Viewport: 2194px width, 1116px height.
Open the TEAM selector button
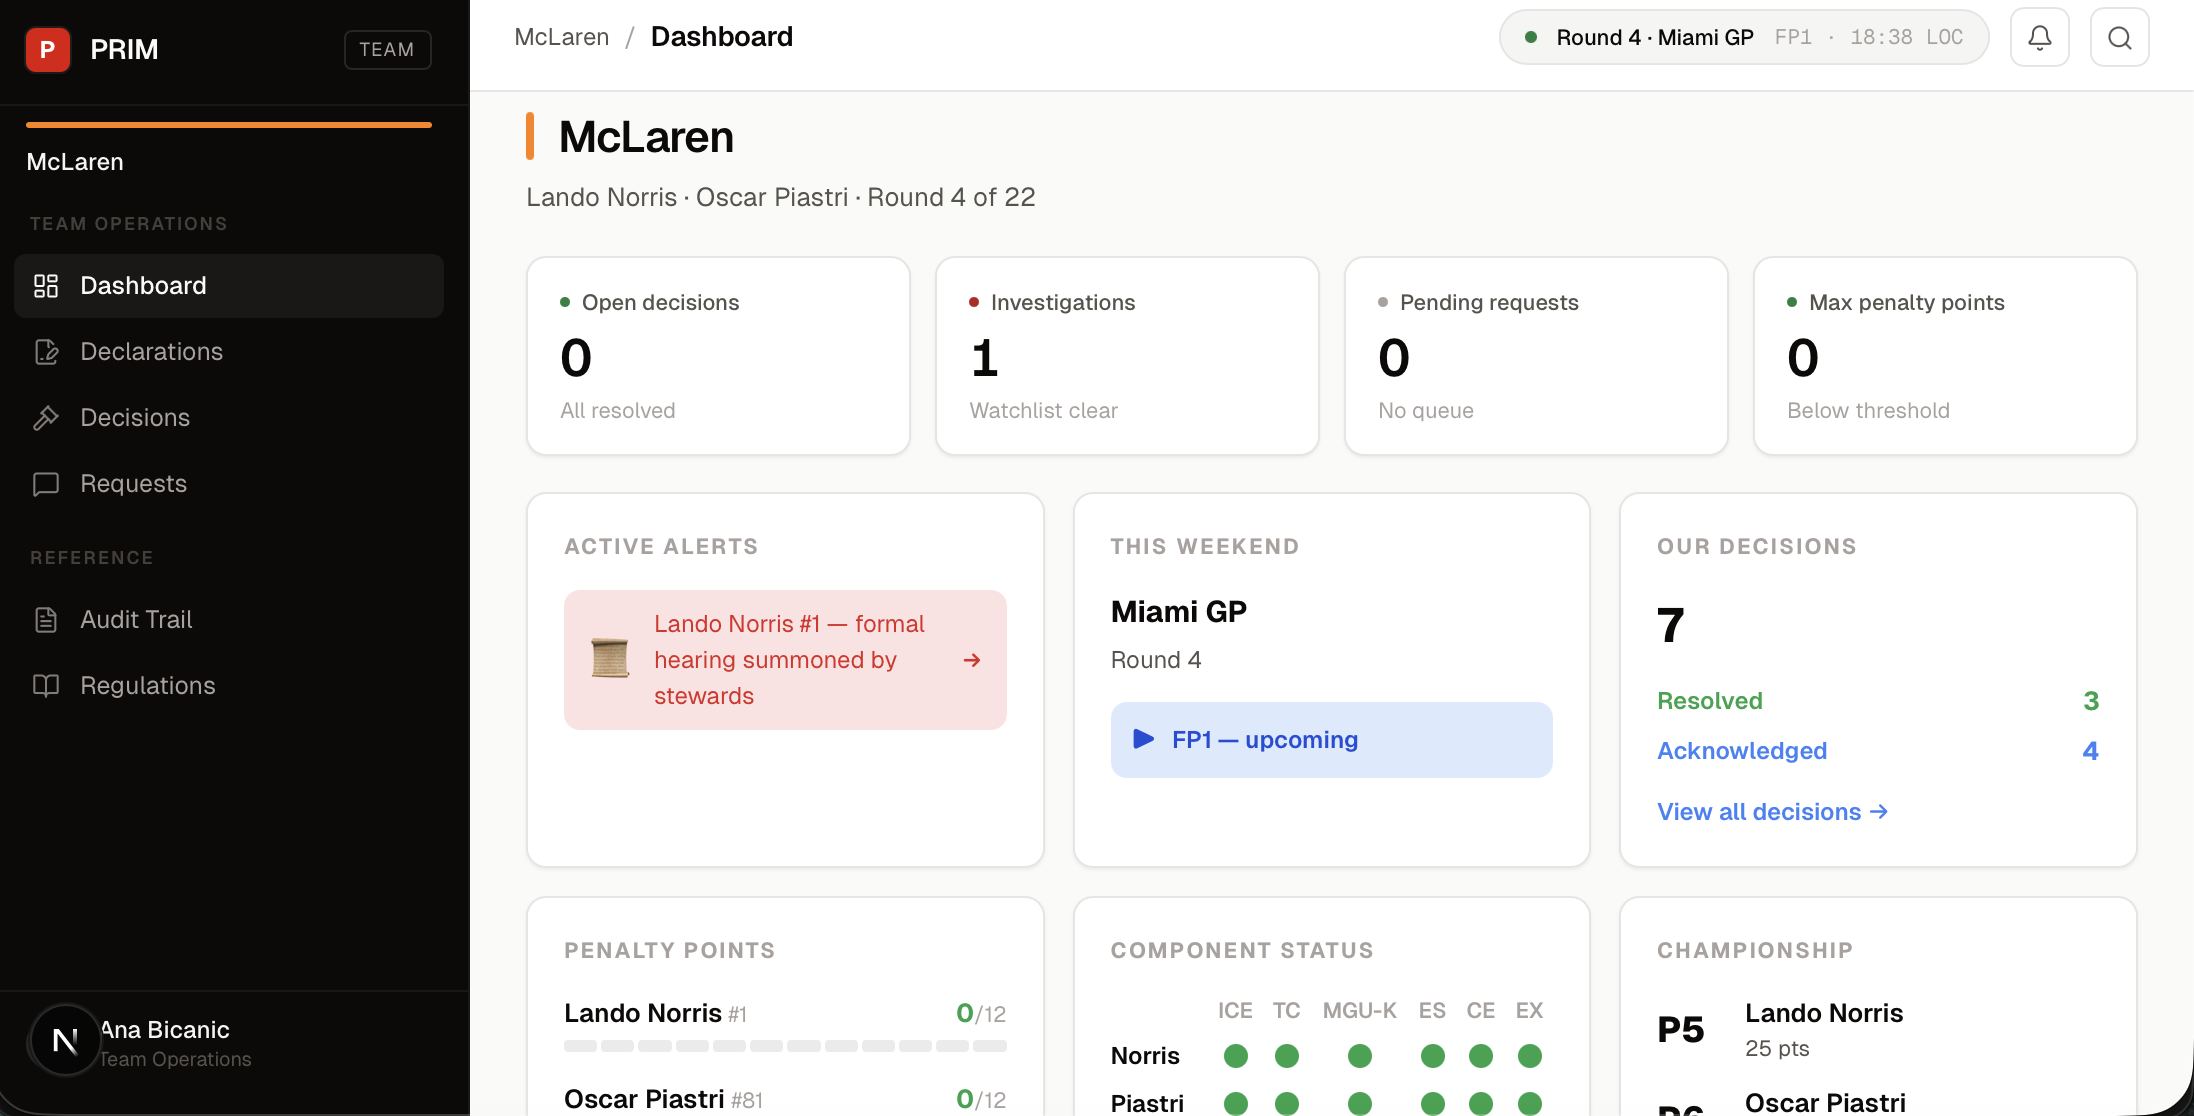click(387, 49)
